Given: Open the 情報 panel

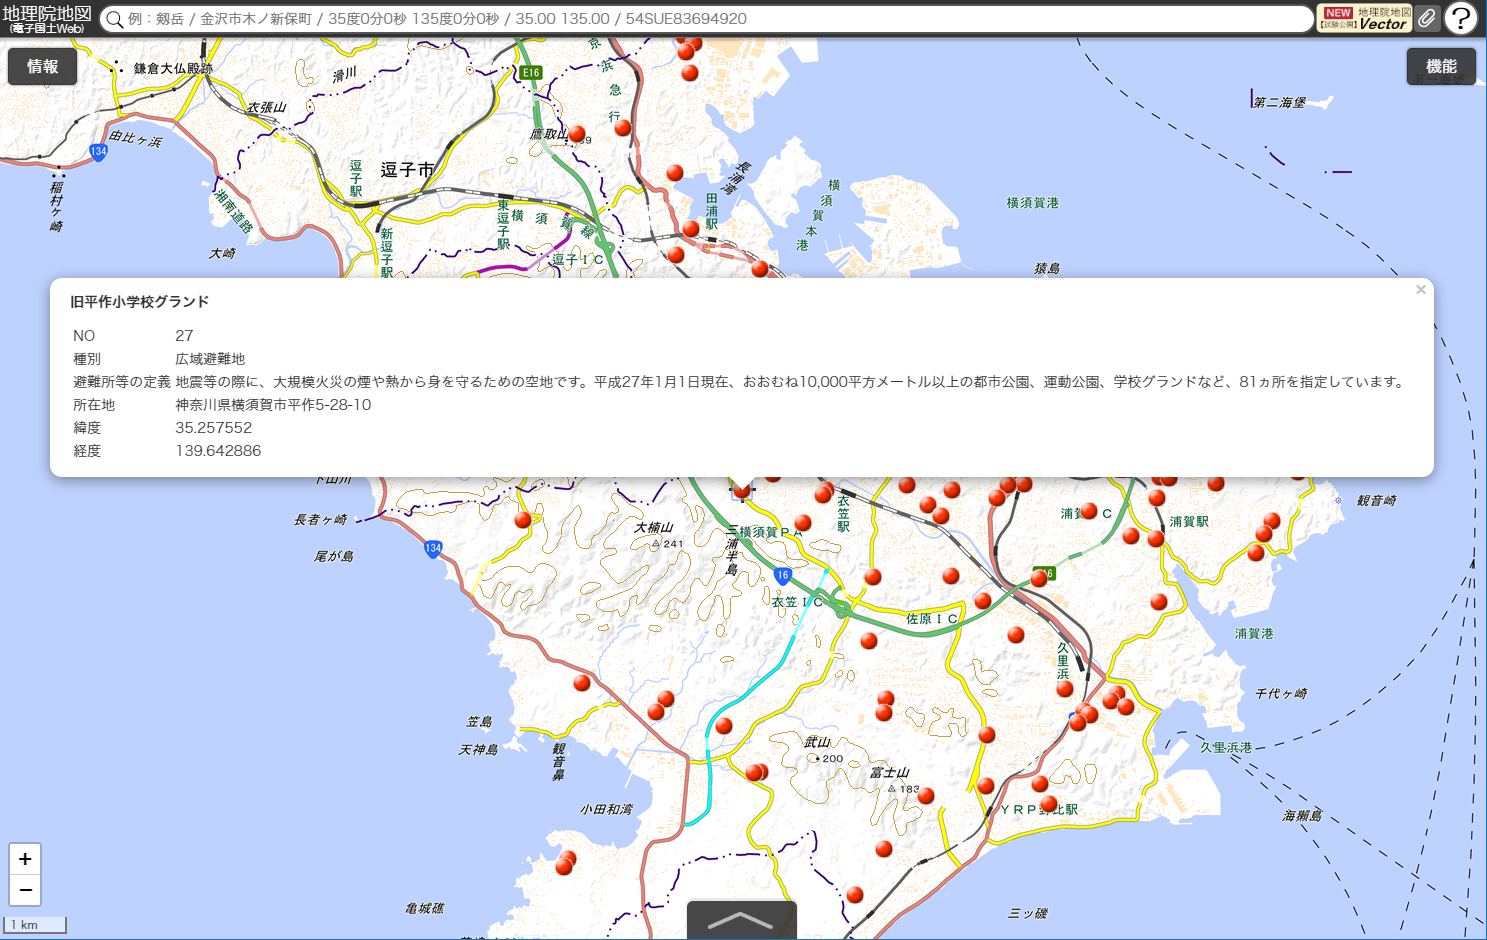Looking at the screenshot, I should coord(42,67).
